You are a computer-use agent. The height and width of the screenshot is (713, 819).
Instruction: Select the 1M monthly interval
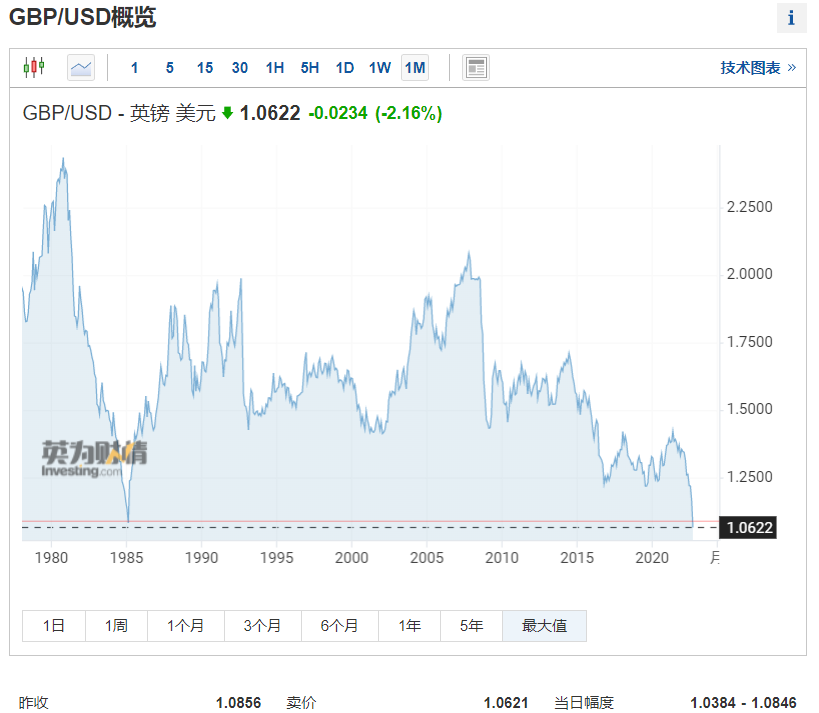point(415,68)
